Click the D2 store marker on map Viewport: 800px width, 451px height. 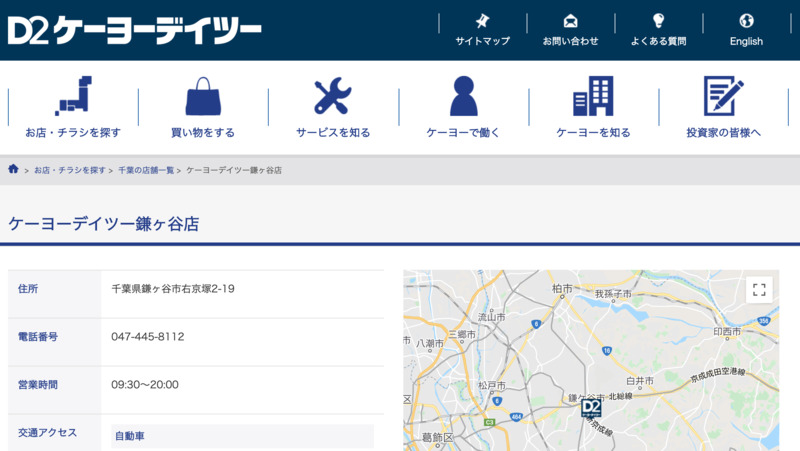(x=591, y=407)
